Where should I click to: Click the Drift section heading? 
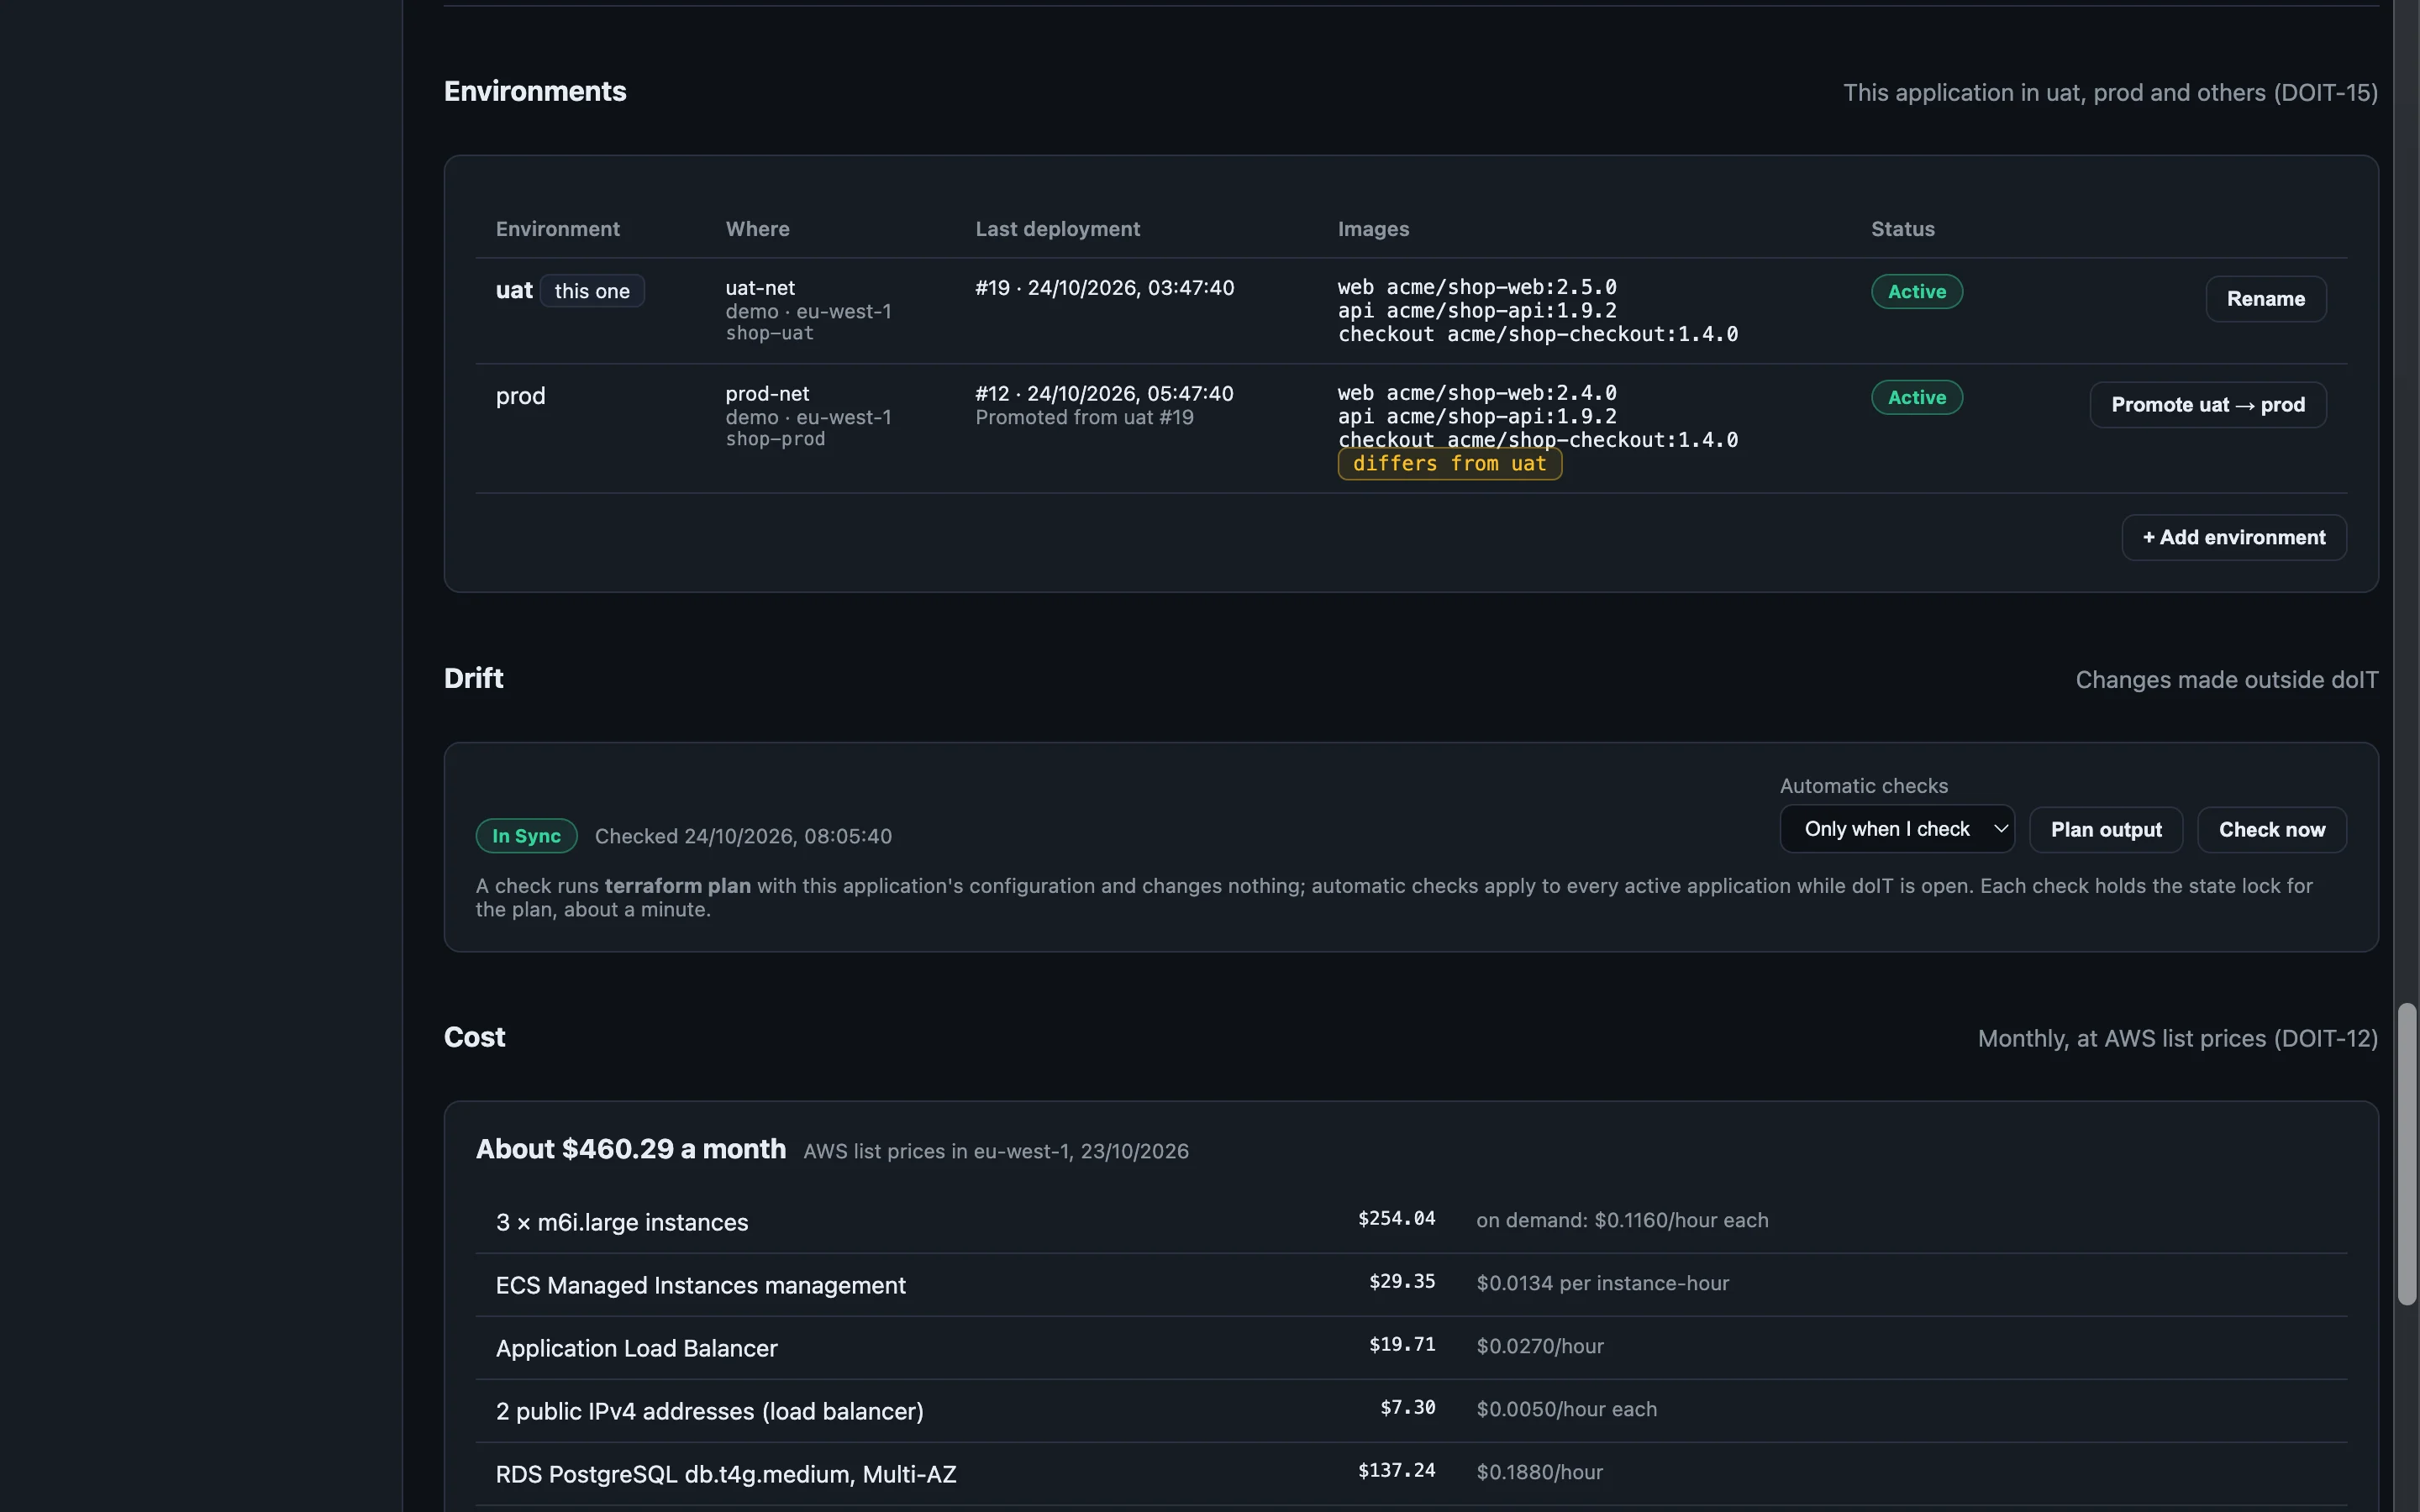pos(473,679)
